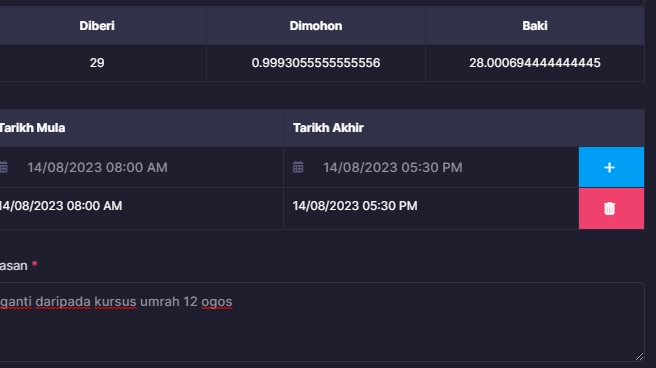Click the Tarikh Akhir column header

[x=328, y=128]
